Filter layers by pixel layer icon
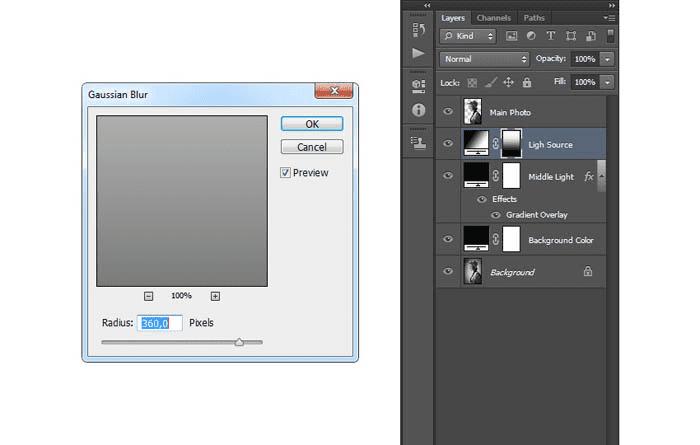 click(x=511, y=36)
